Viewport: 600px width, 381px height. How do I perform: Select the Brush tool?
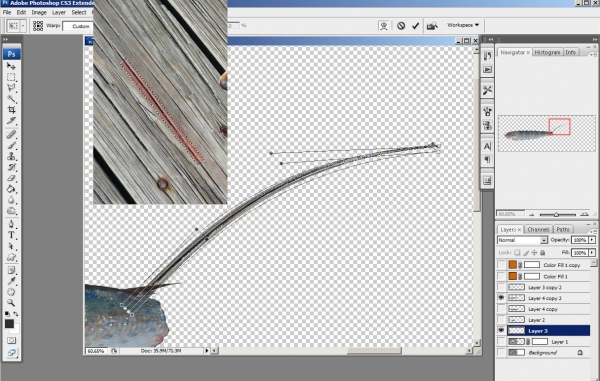11,145
